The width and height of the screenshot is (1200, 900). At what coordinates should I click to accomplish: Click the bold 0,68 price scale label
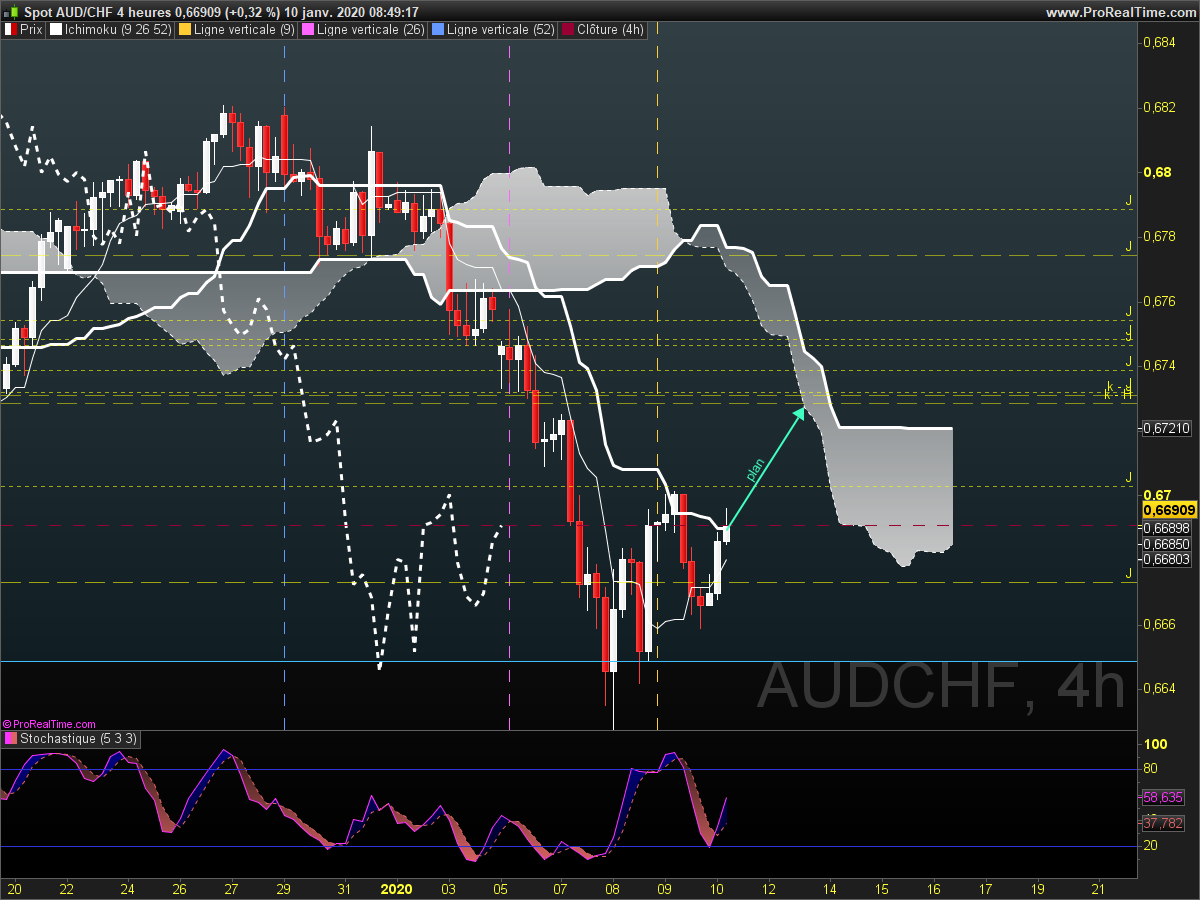(1156, 172)
